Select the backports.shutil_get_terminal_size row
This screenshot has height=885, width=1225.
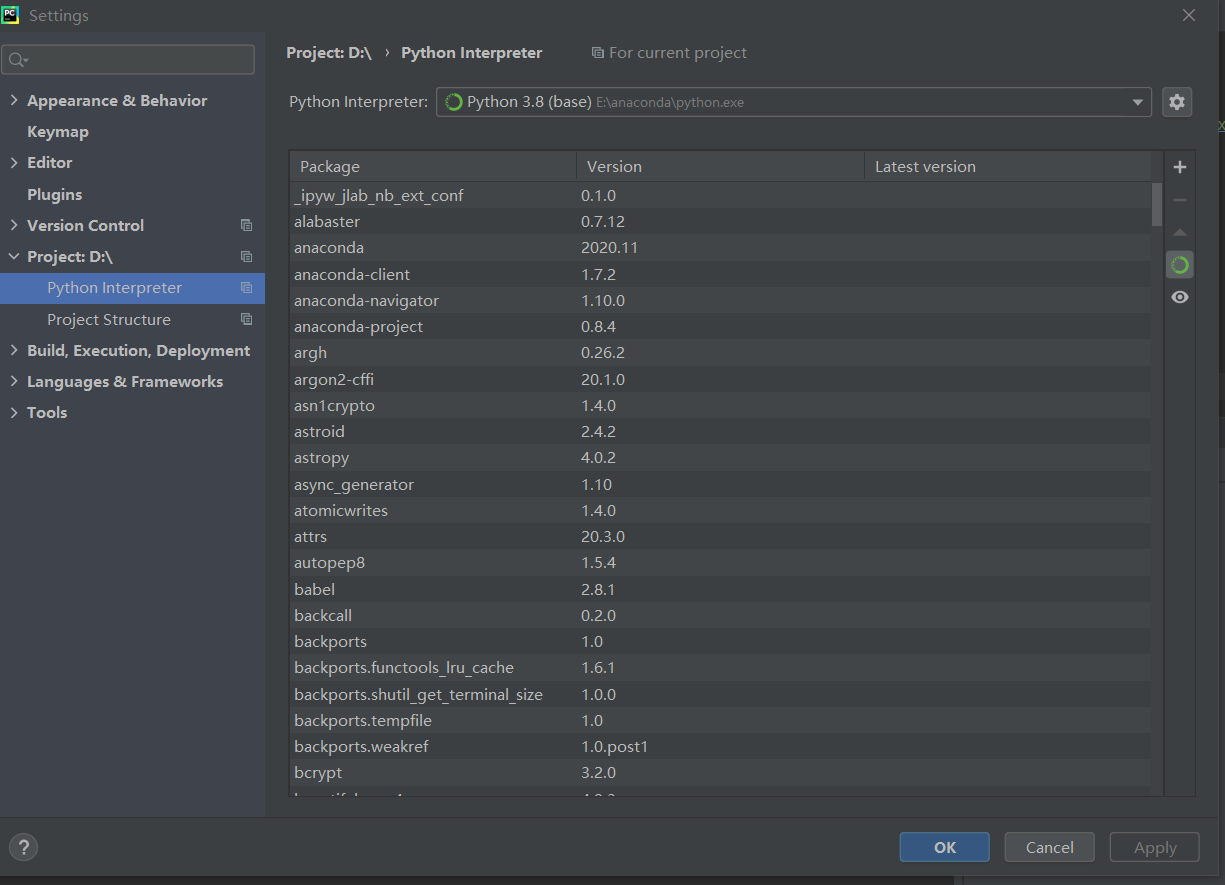click(x=720, y=694)
